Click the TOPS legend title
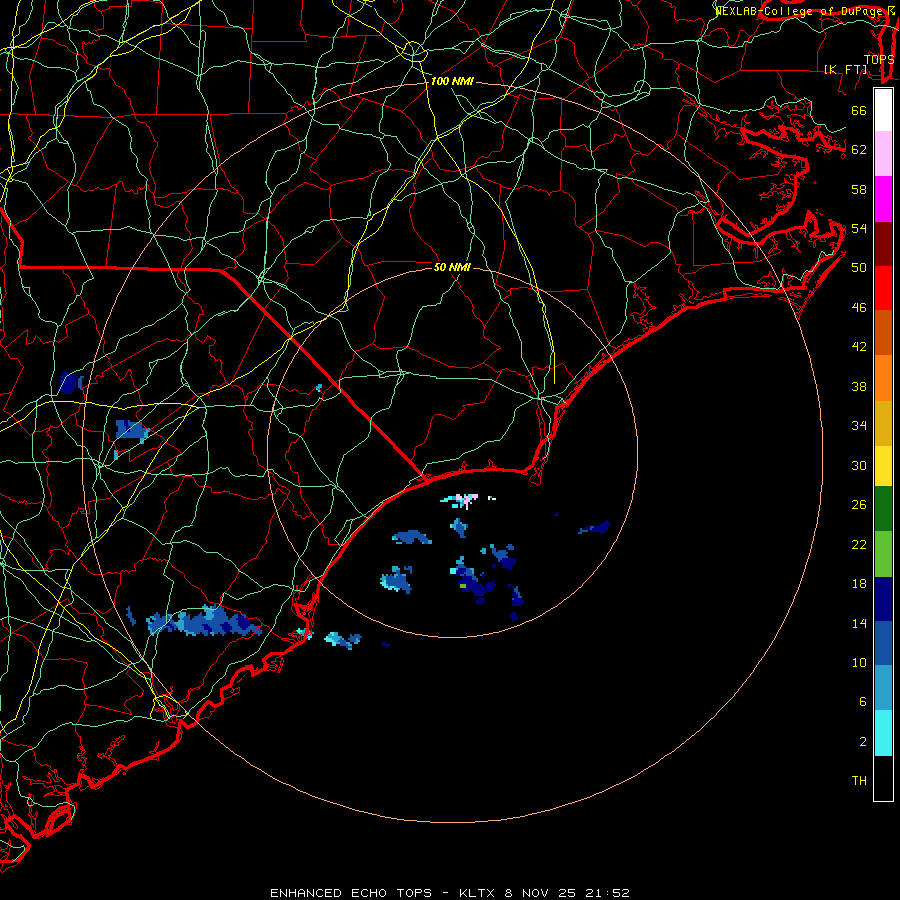Image resolution: width=900 pixels, height=900 pixels. [879, 59]
